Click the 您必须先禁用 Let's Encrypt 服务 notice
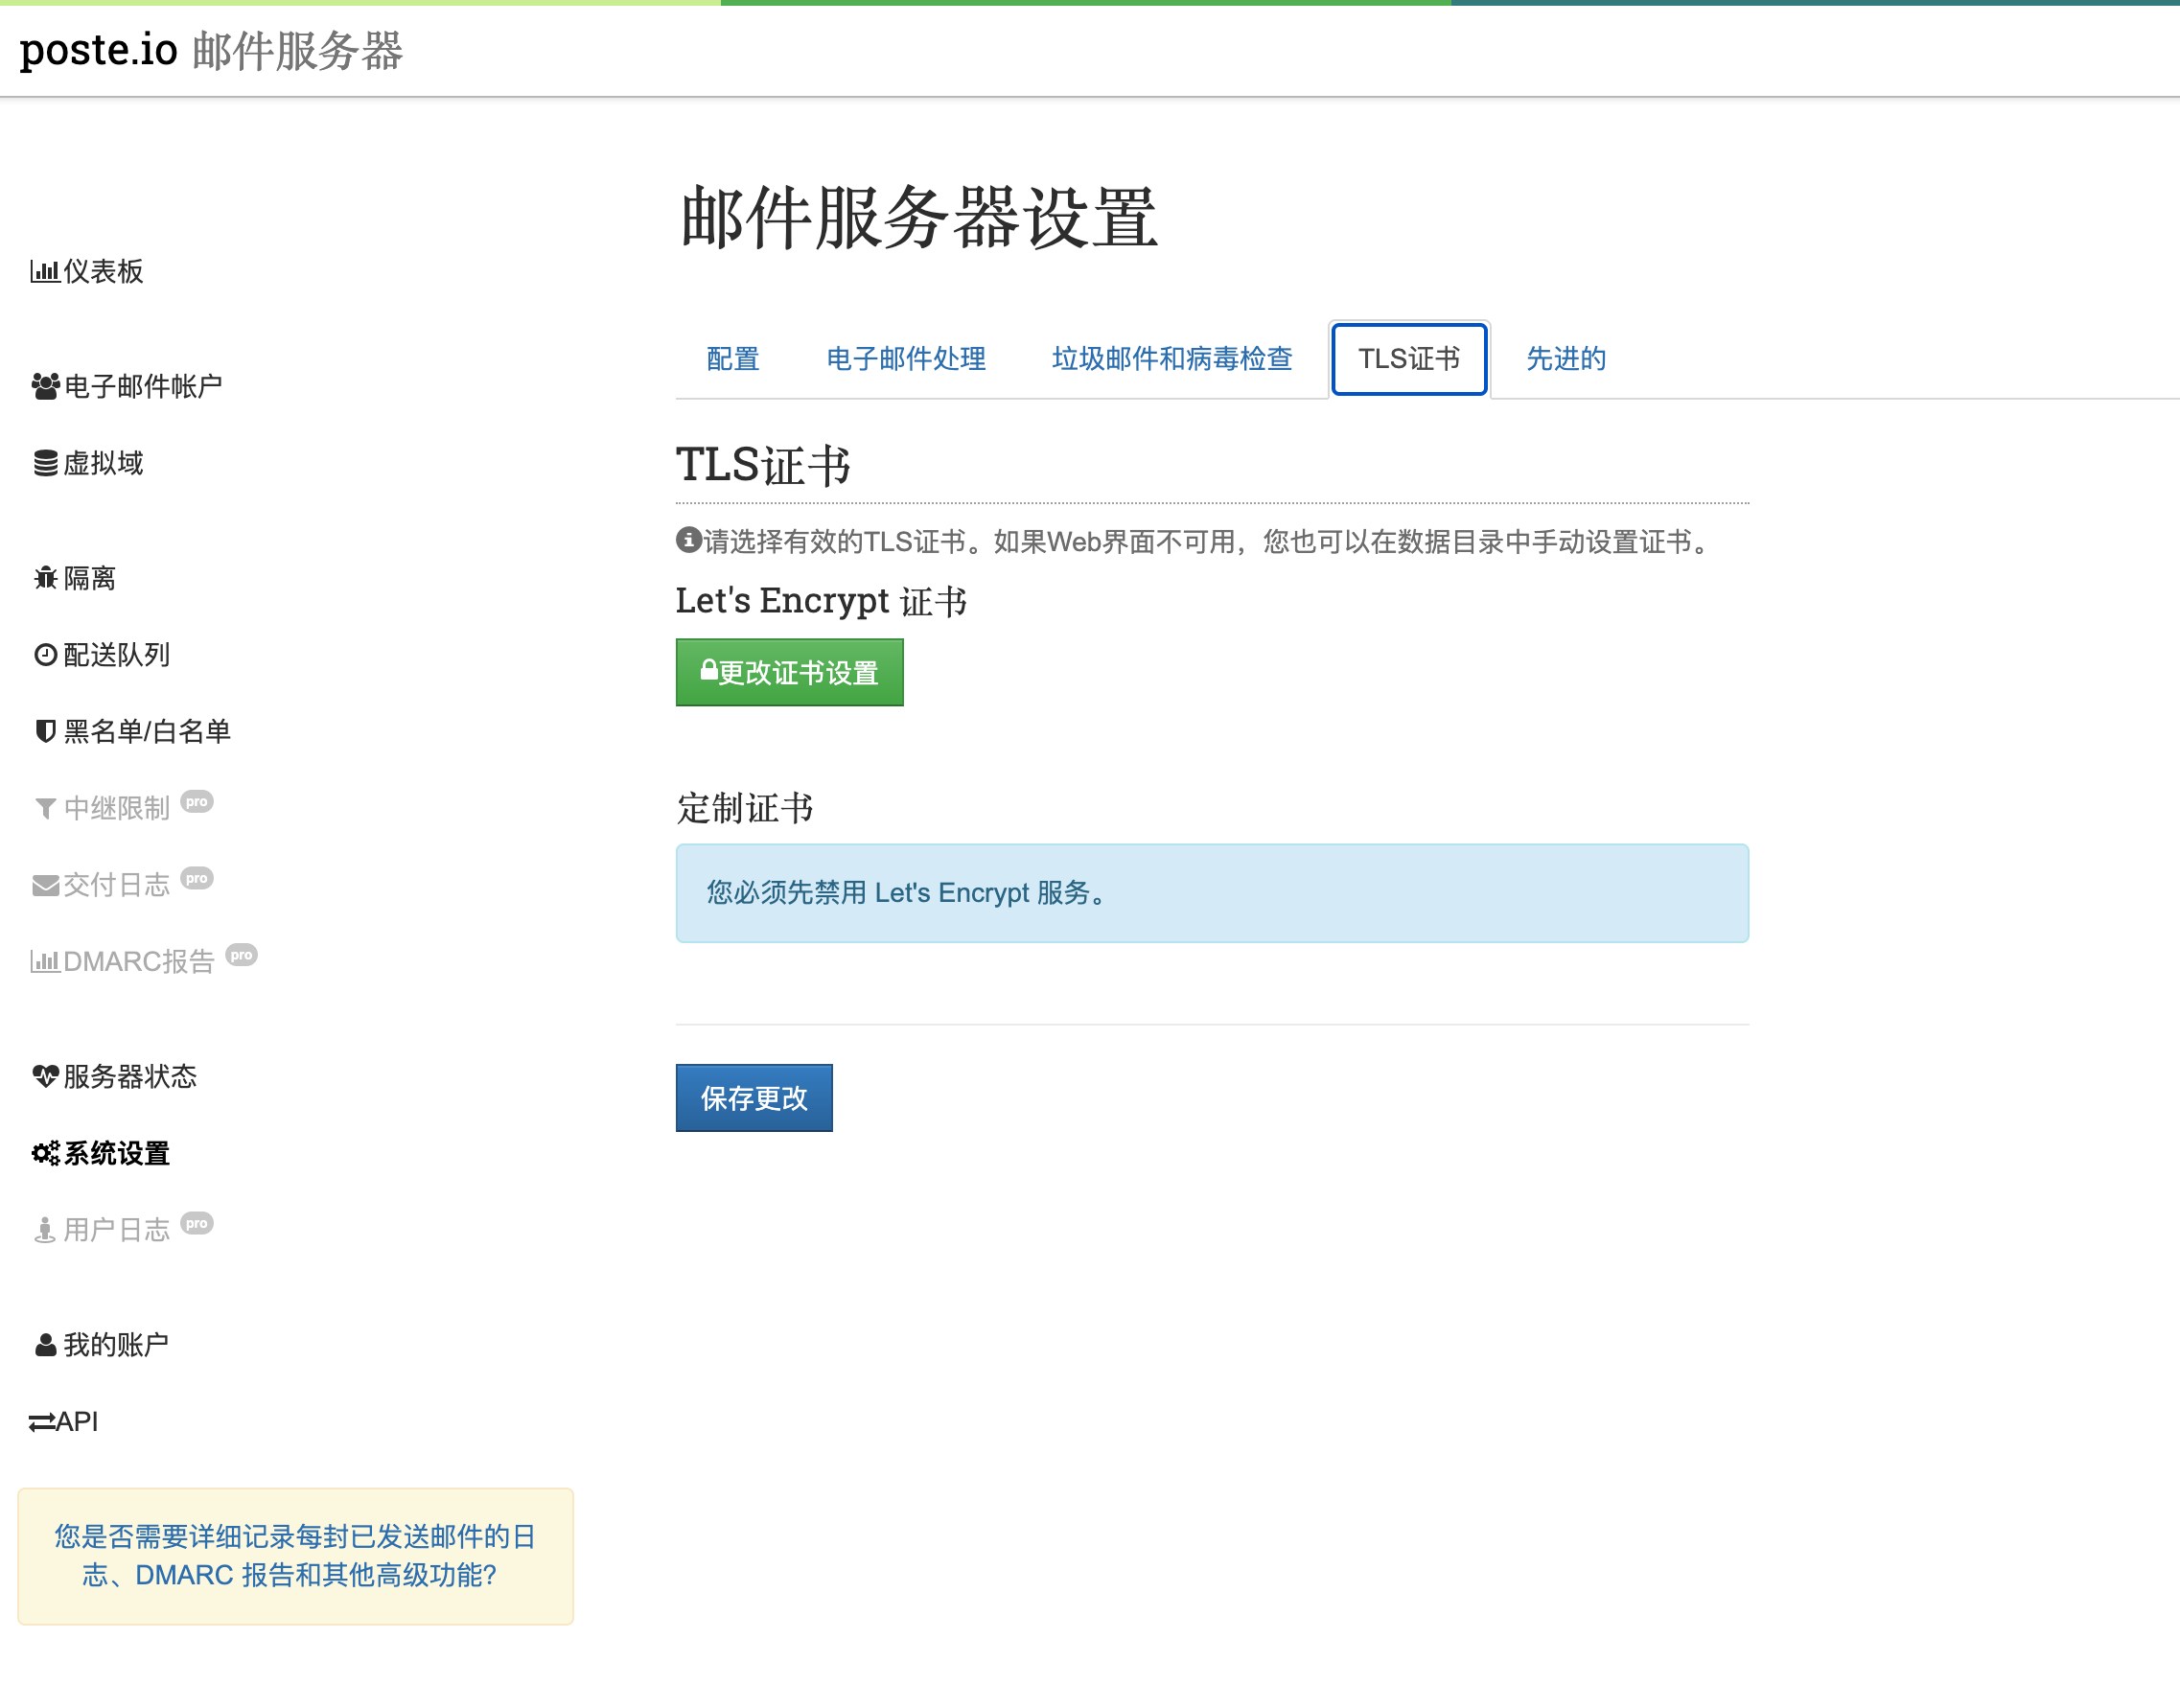 pos(1212,893)
